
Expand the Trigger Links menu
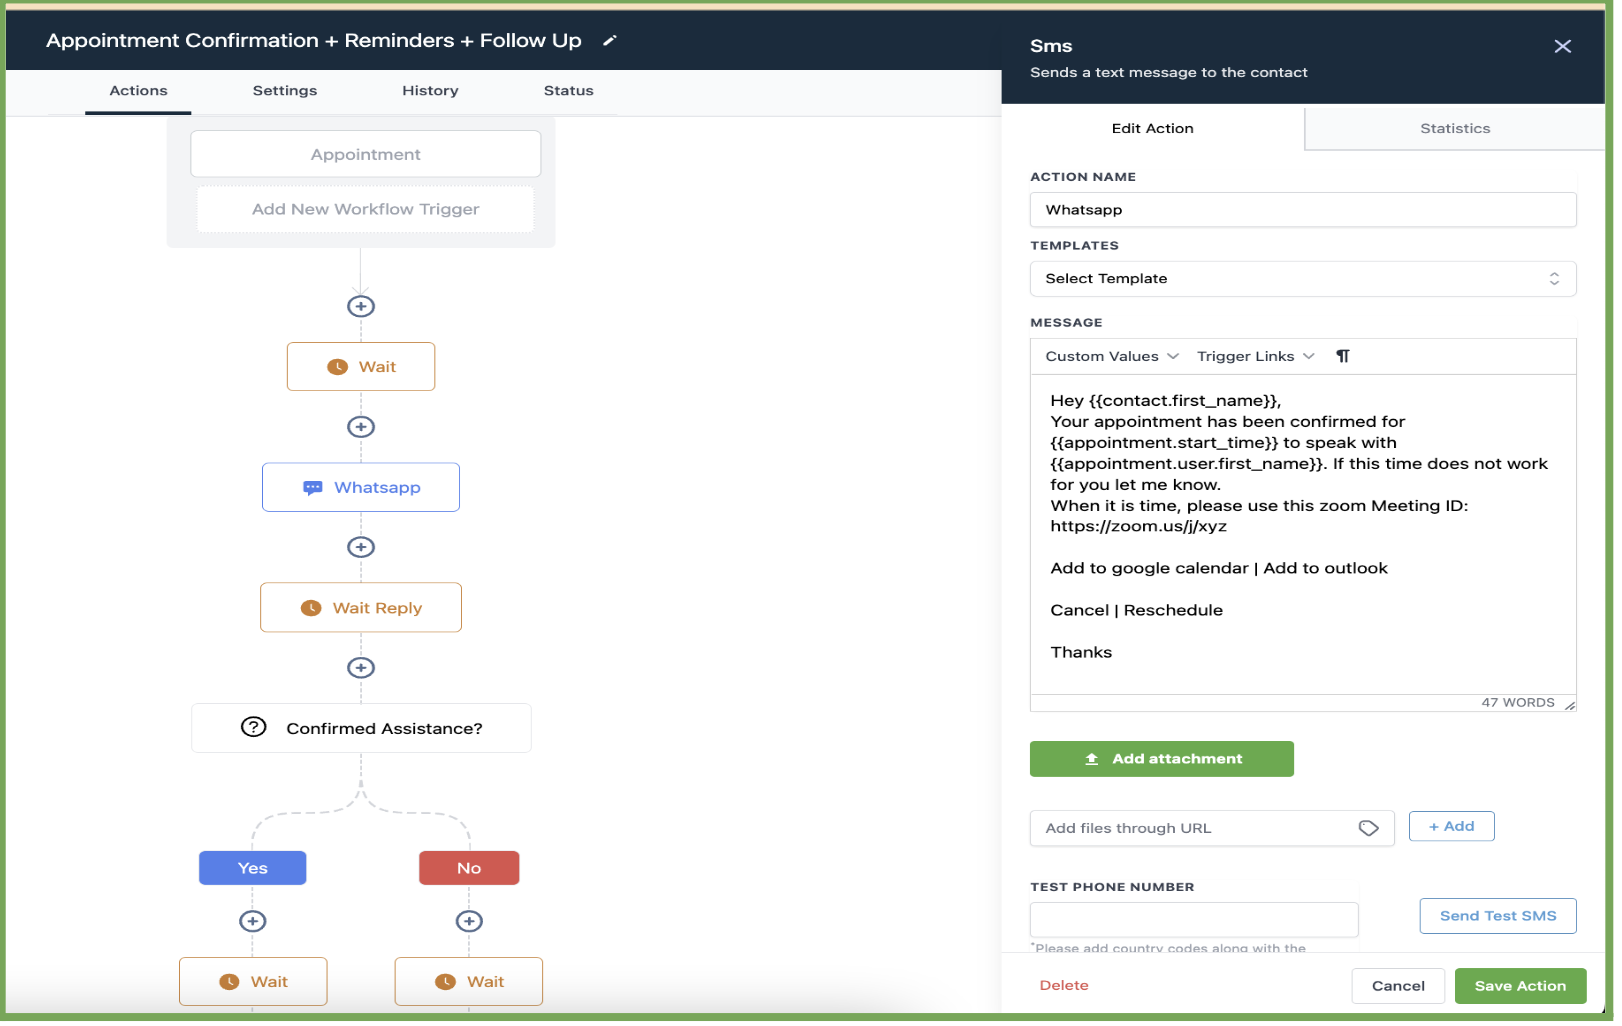[x=1255, y=357]
